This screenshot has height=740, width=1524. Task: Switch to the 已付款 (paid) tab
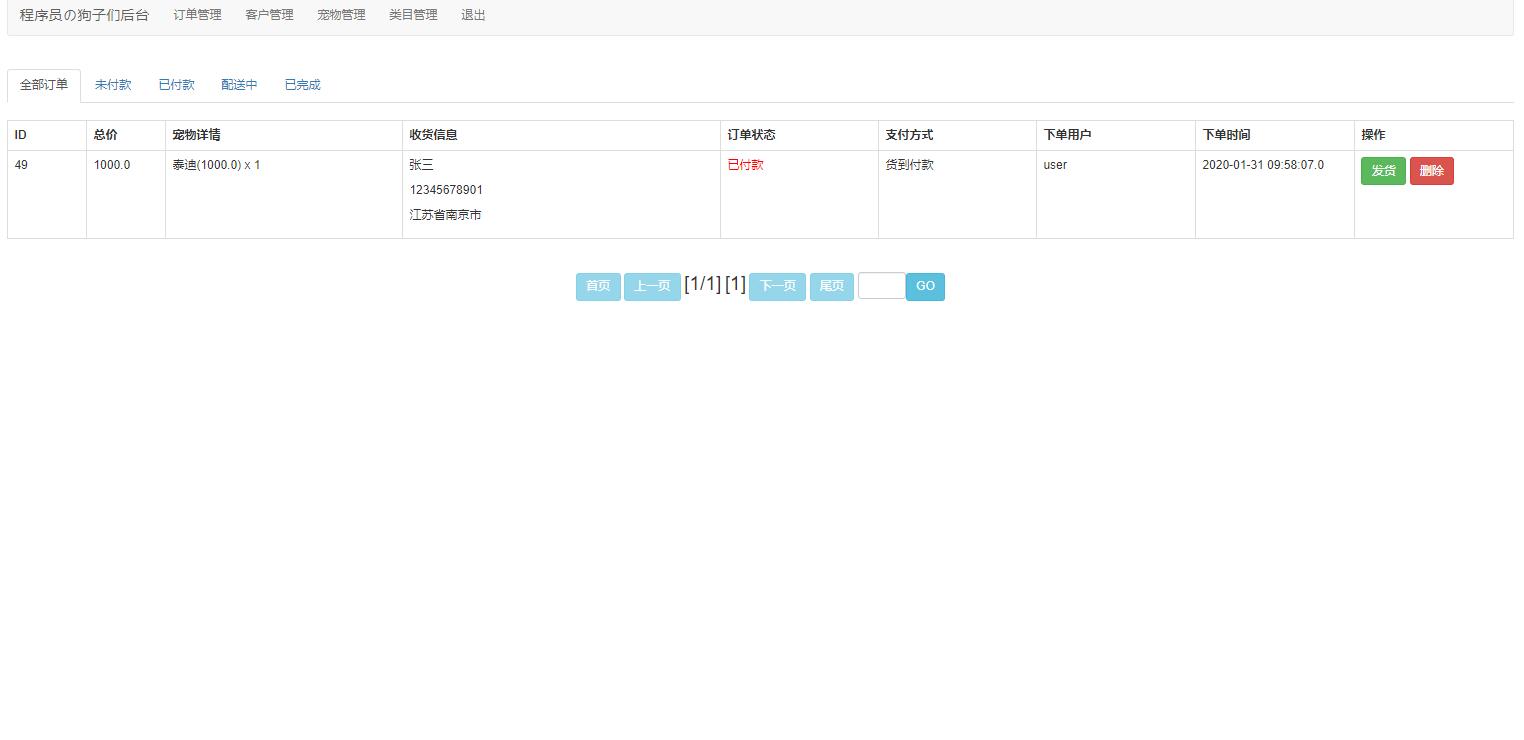click(x=176, y=85)
